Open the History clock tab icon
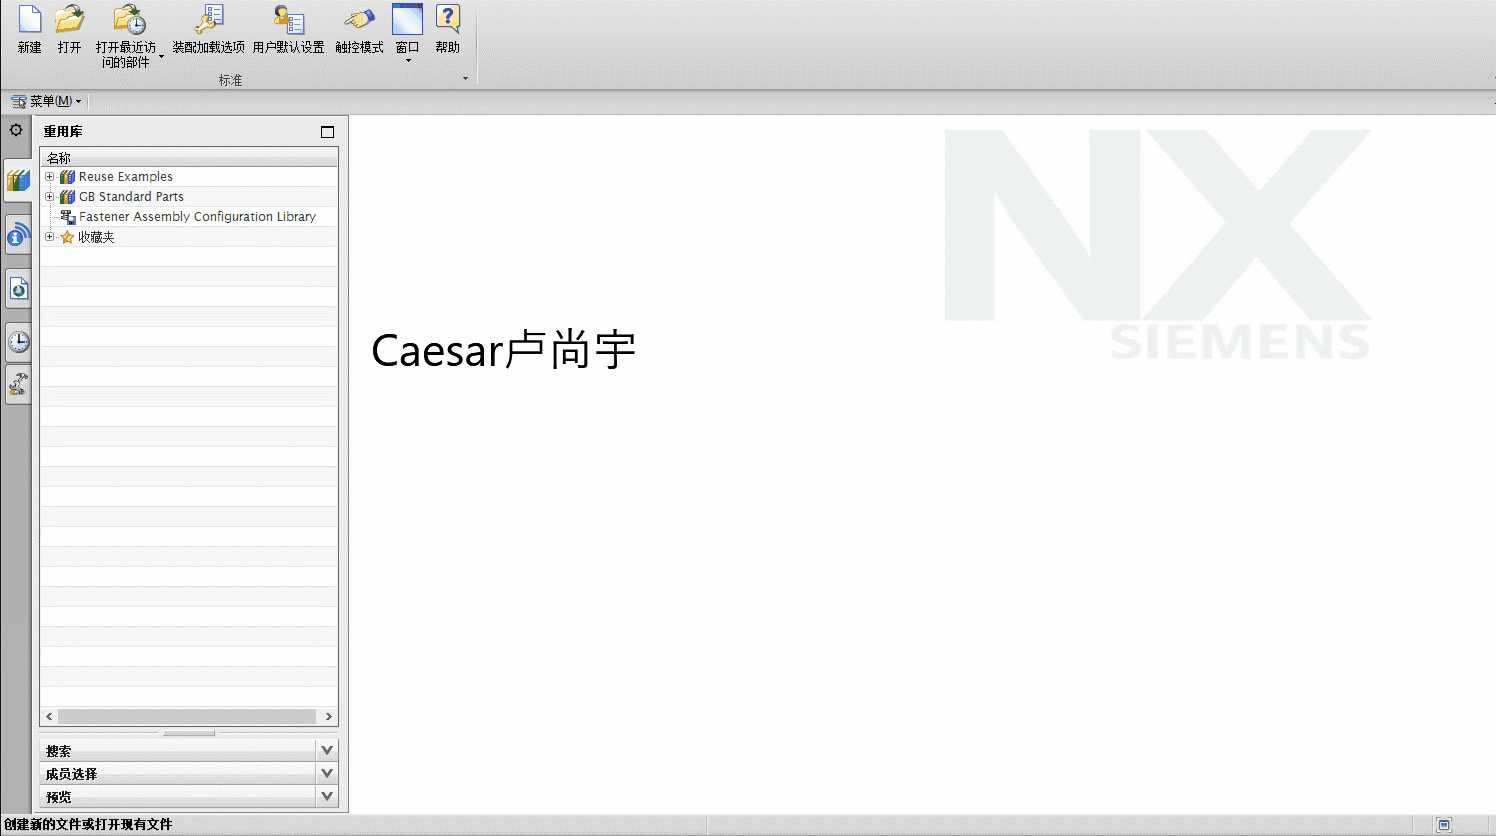Screen dimensions: 1496x836 coord(18,342)
